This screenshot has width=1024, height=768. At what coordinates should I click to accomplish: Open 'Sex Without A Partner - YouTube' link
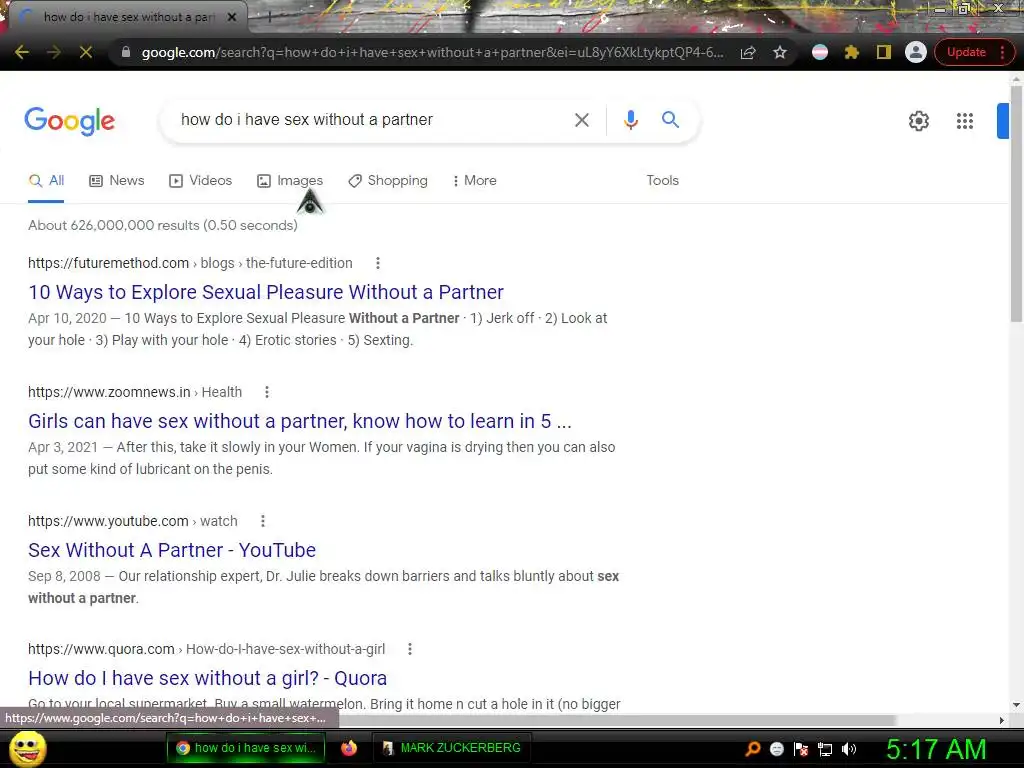point(172,551)
